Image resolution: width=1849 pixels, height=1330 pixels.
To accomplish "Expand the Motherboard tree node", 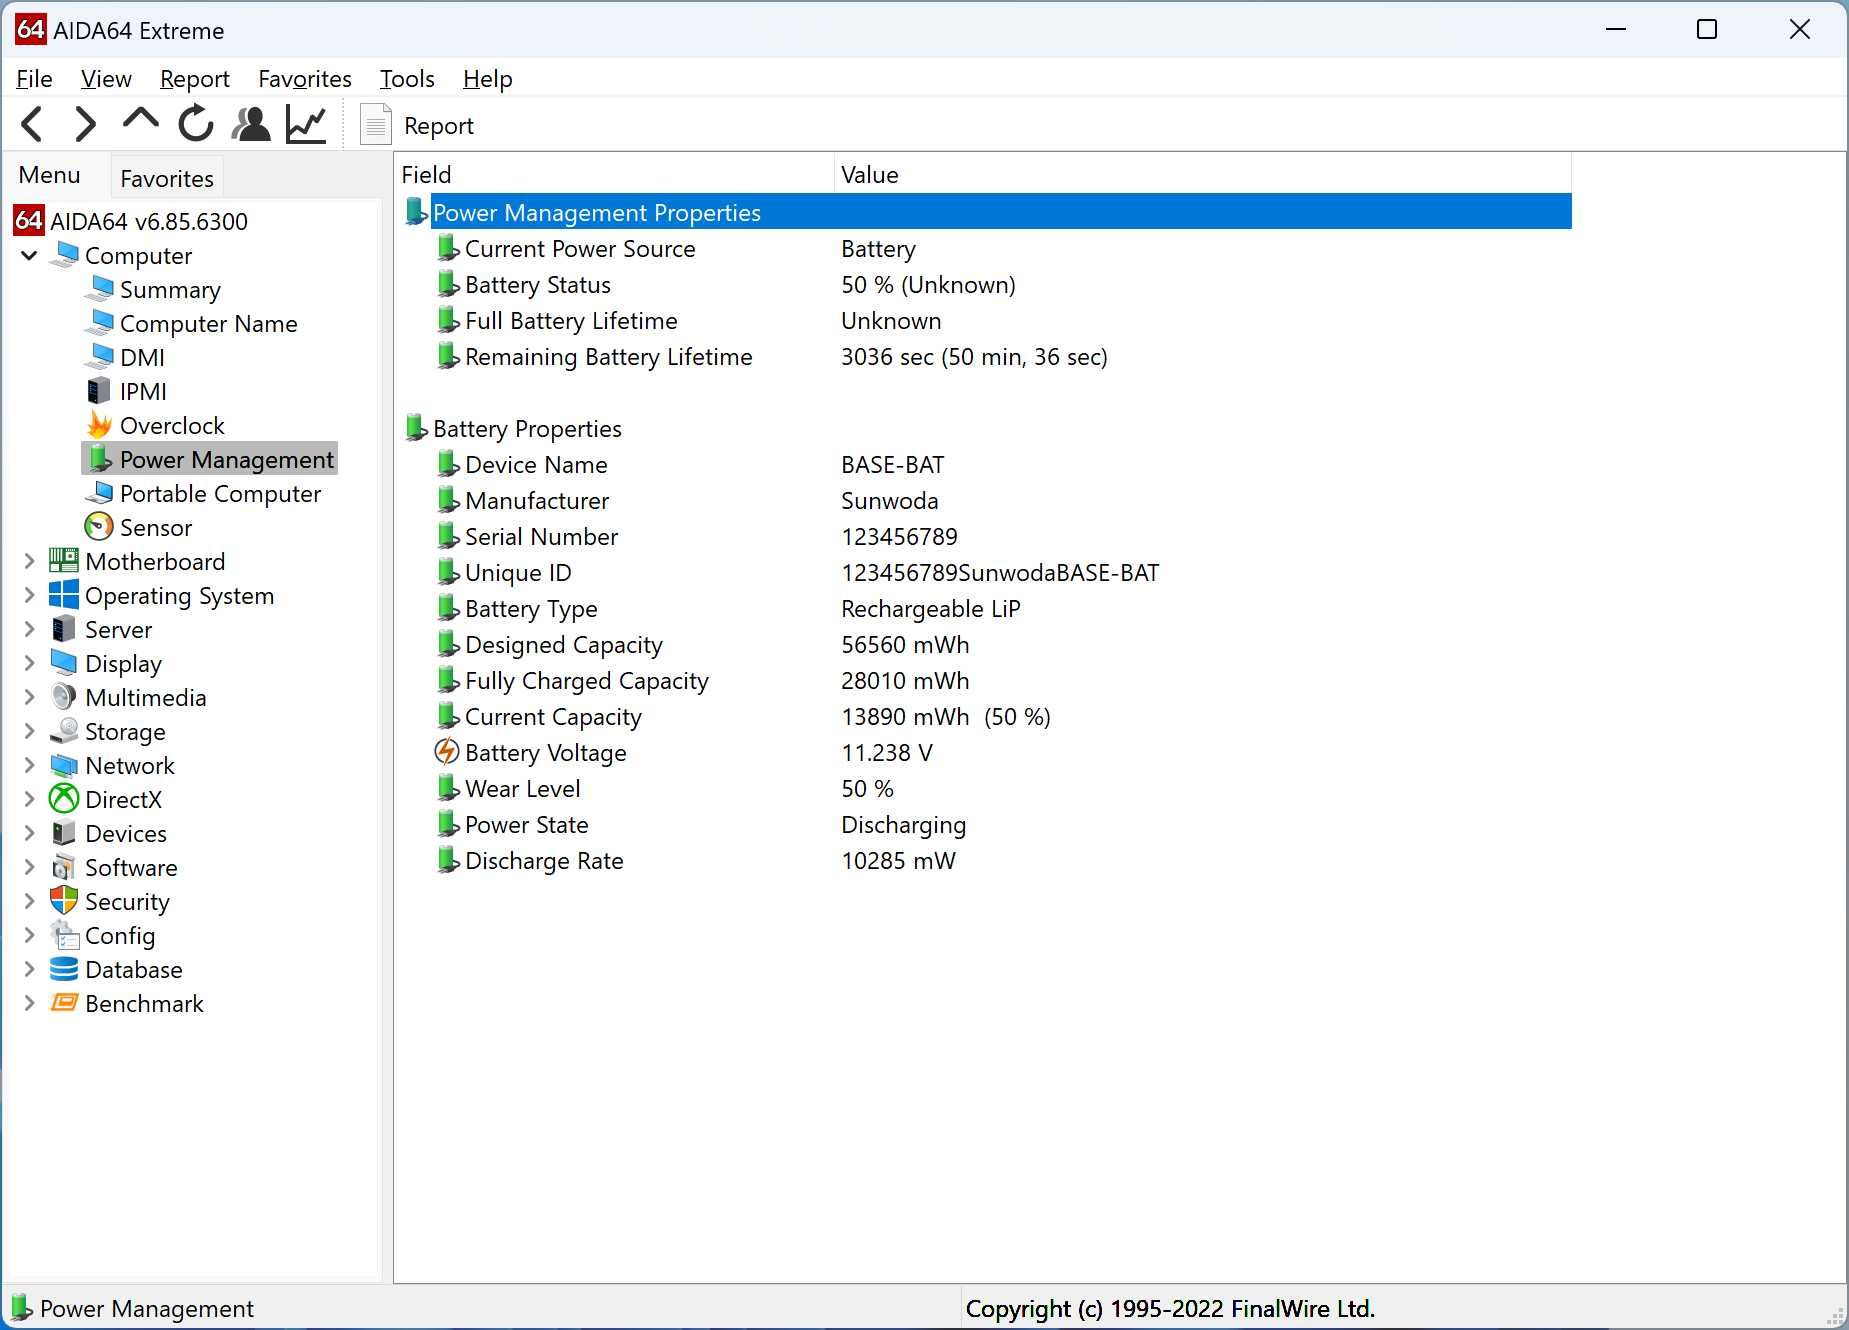I will click(x=29, y=561).
